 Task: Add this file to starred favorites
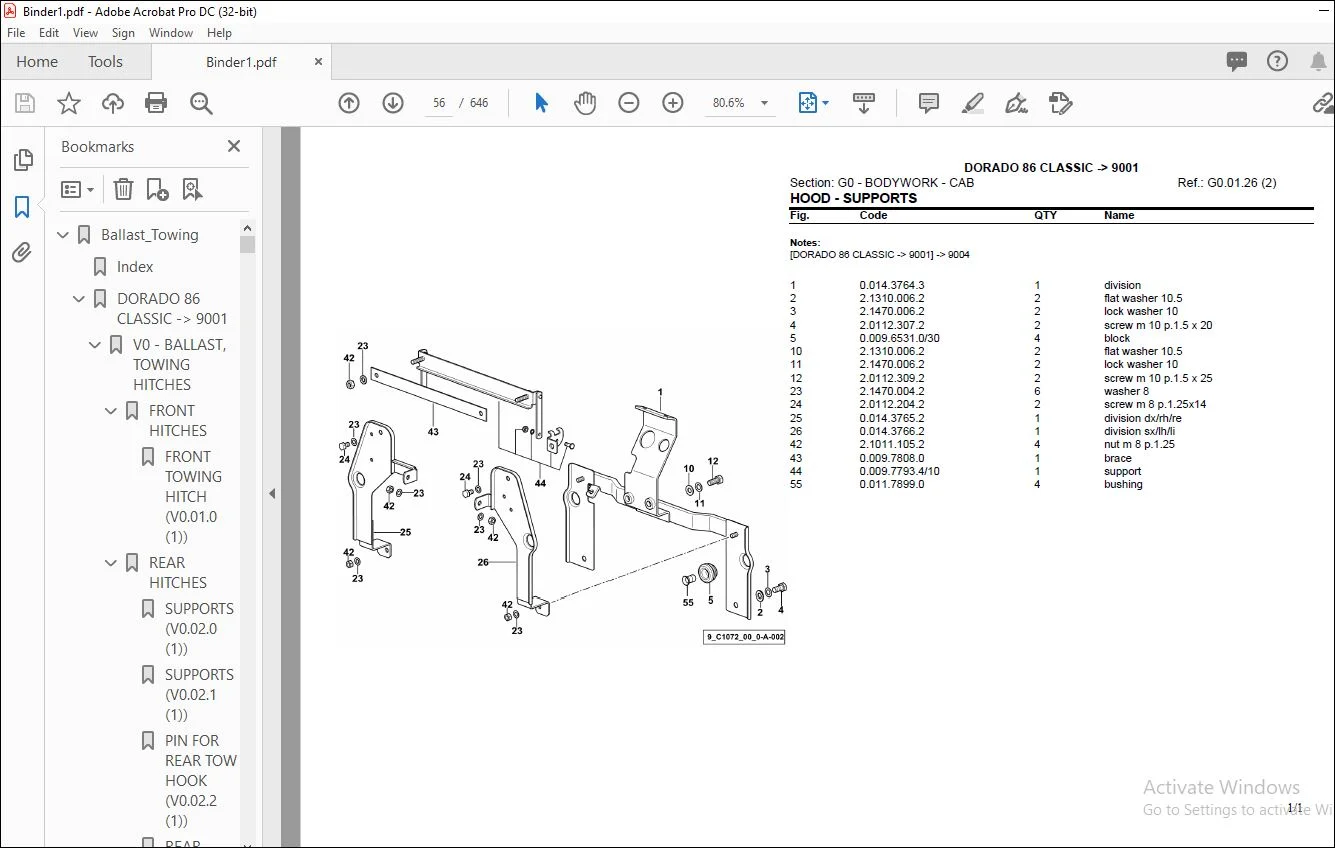(x=69, y=103)
